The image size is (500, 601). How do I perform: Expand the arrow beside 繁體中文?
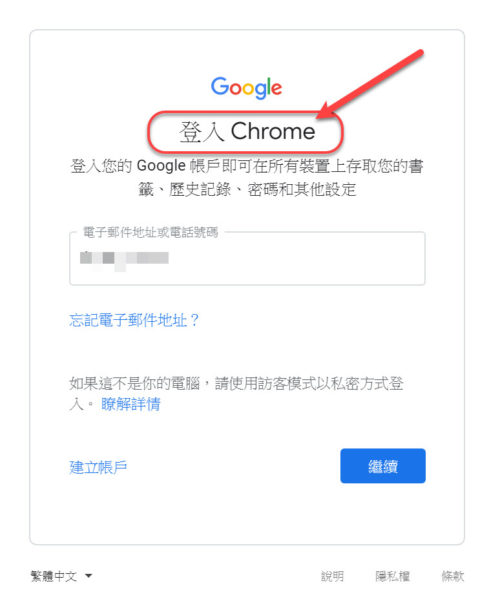[x=89, y=576]
